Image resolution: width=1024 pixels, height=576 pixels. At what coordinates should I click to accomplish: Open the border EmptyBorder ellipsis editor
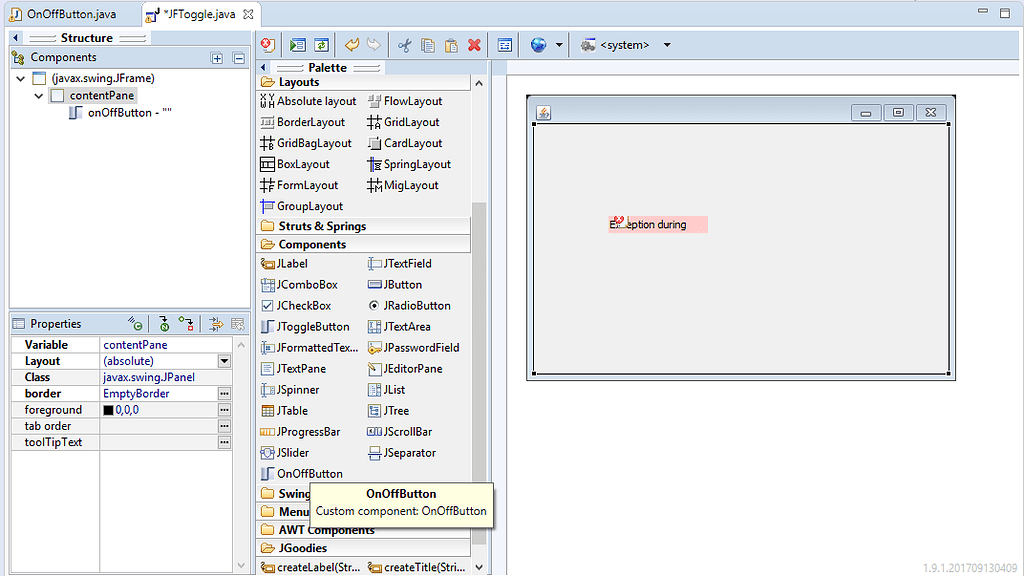[x=224, y=393]
